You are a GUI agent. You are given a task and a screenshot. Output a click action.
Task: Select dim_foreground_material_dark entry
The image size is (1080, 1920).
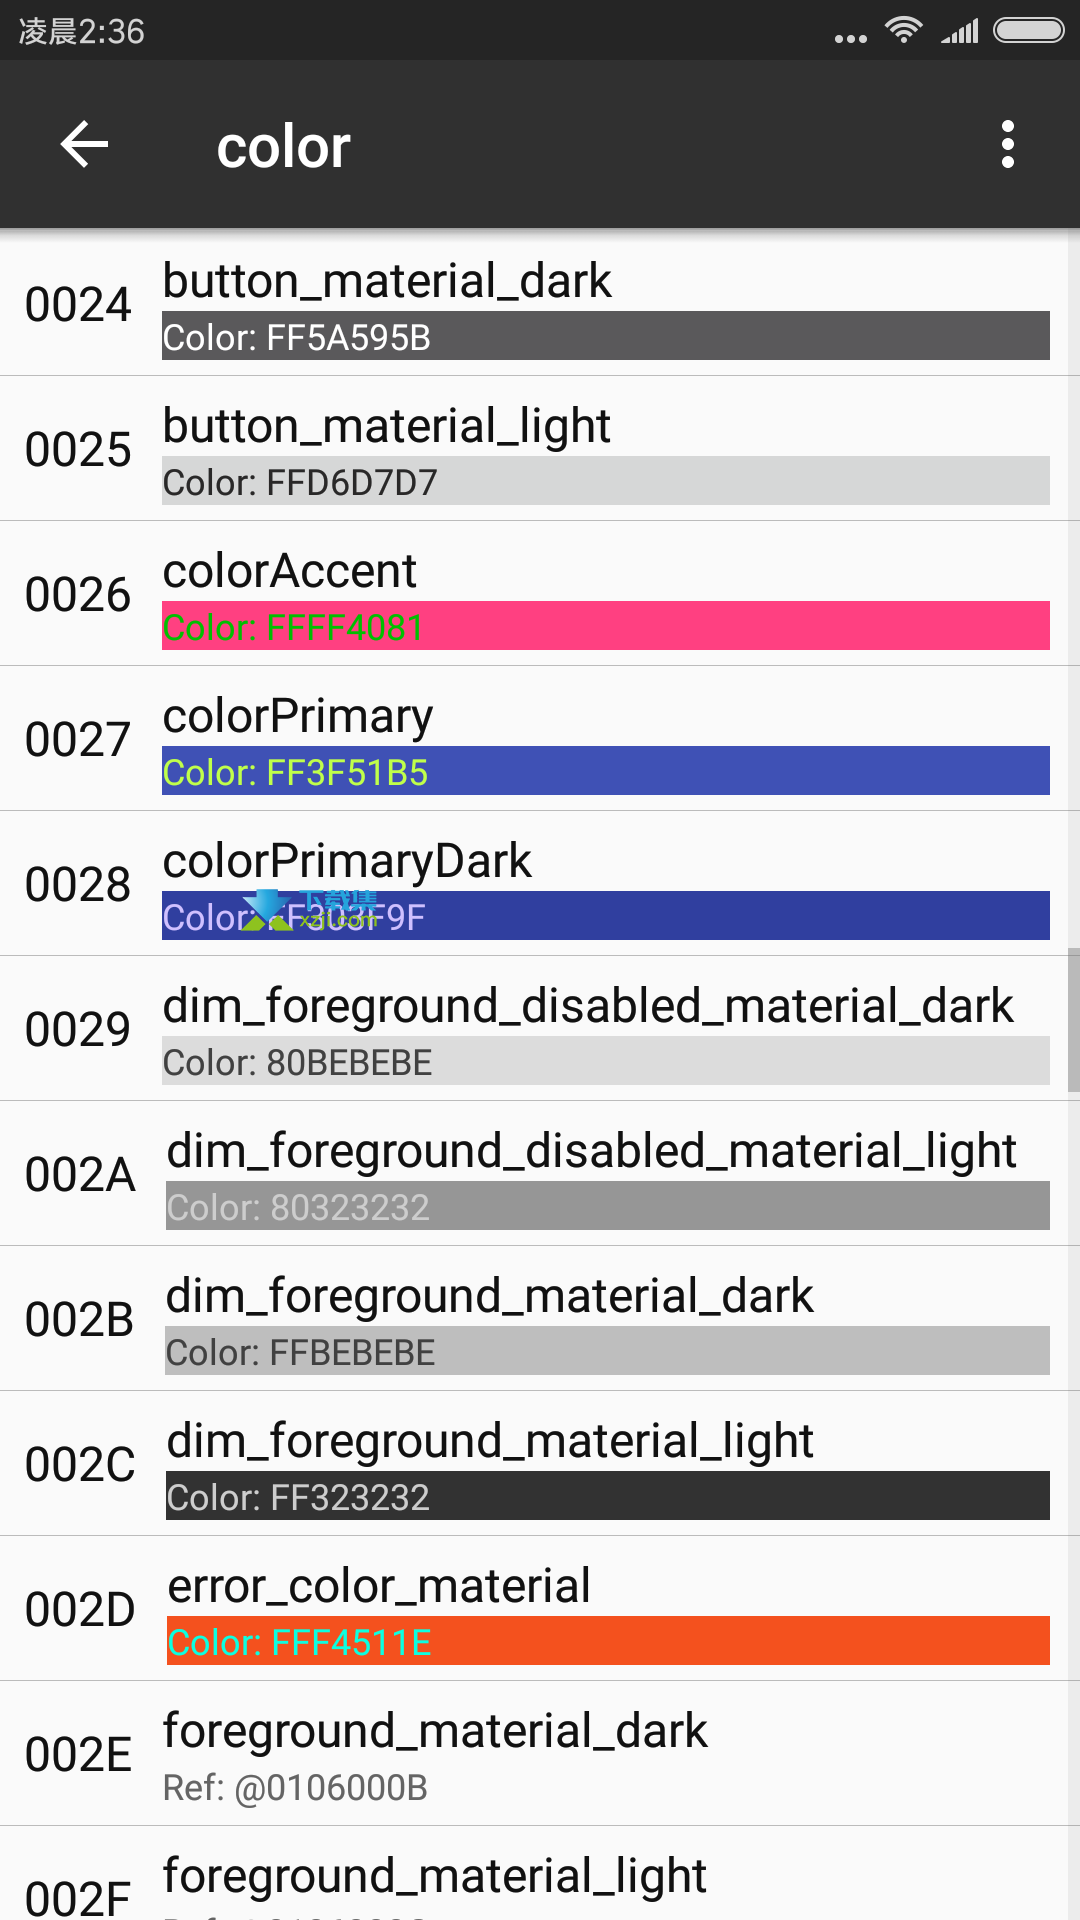point(540,1319)
